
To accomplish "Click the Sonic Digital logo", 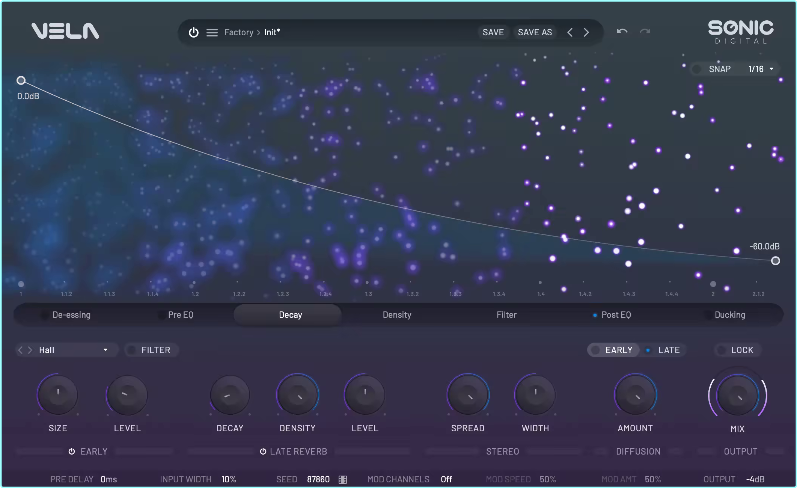I will tap(741, 32).
